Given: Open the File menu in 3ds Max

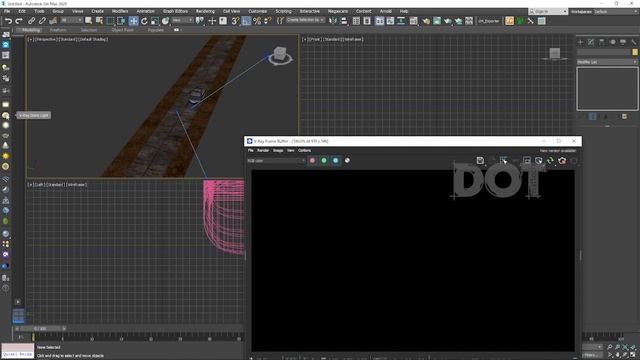Looking at the screenshot, I should point(7,11).
